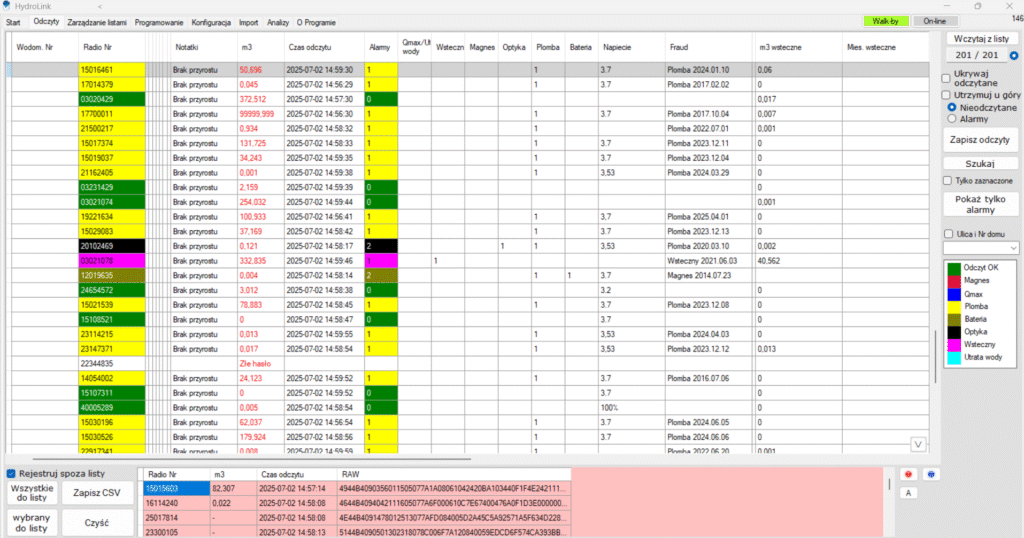Select the 'Alarmy' radio button
This screenshot has height=538, width=1024.
coord(951,118)
